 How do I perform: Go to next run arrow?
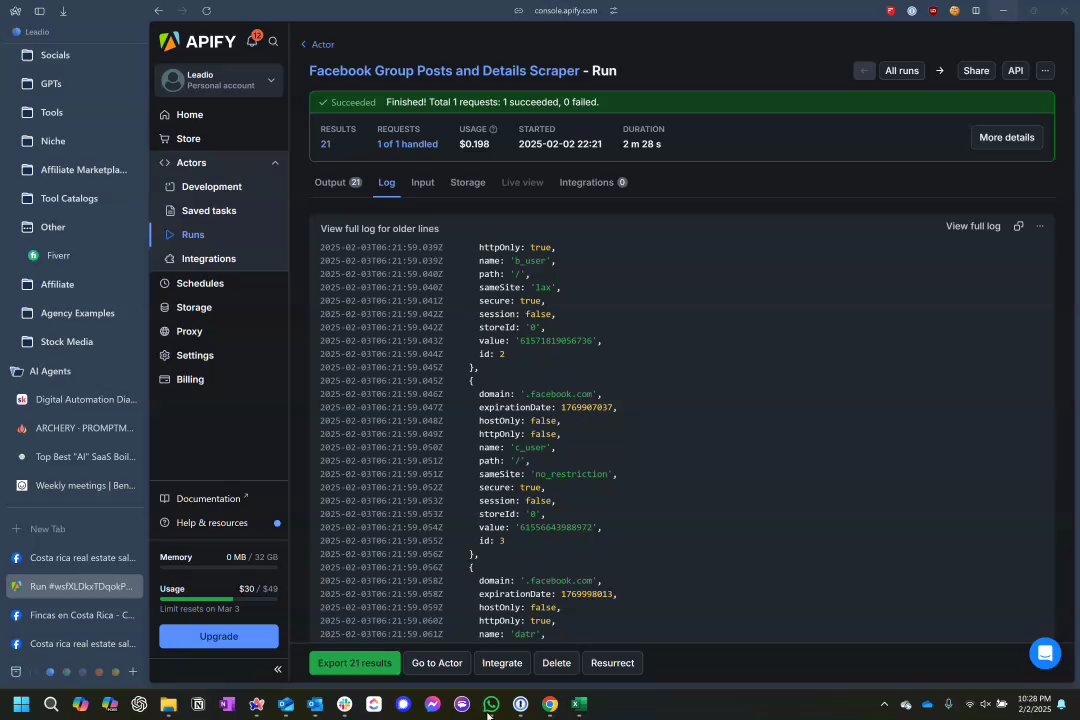coord(939,70)
